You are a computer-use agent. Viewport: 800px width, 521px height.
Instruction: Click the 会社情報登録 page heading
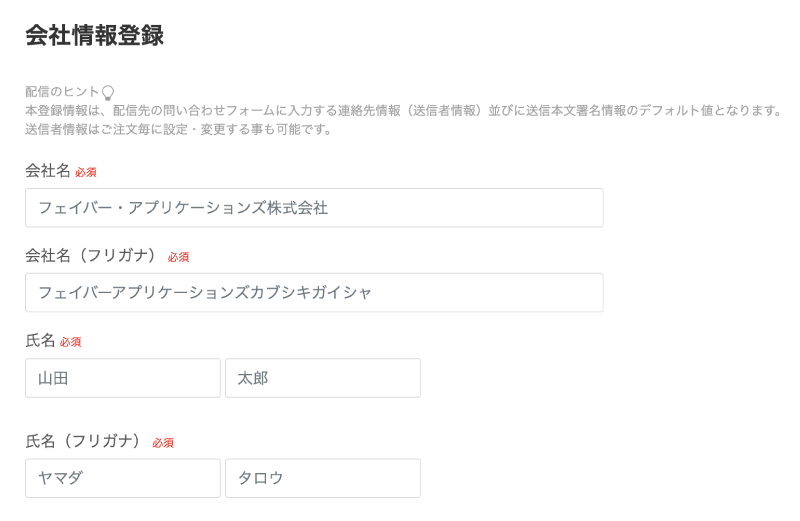(x=94, y=35)
